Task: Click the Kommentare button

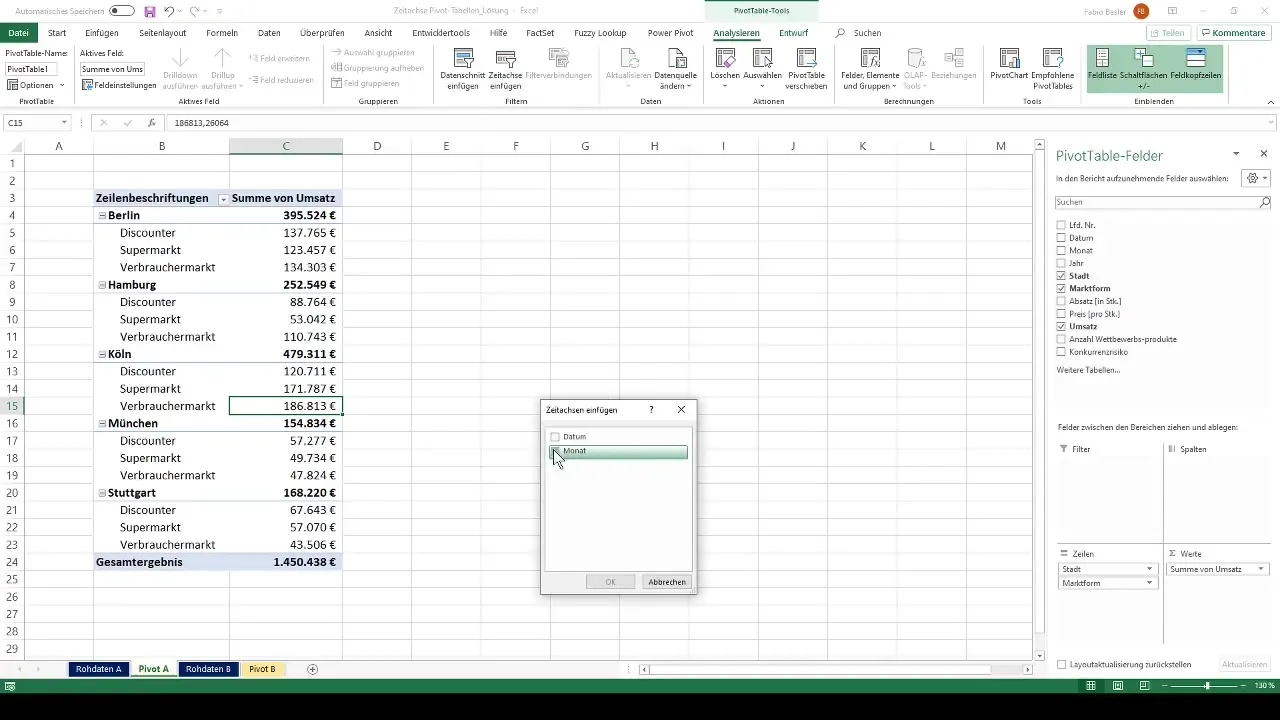Action: [1233, 33]
